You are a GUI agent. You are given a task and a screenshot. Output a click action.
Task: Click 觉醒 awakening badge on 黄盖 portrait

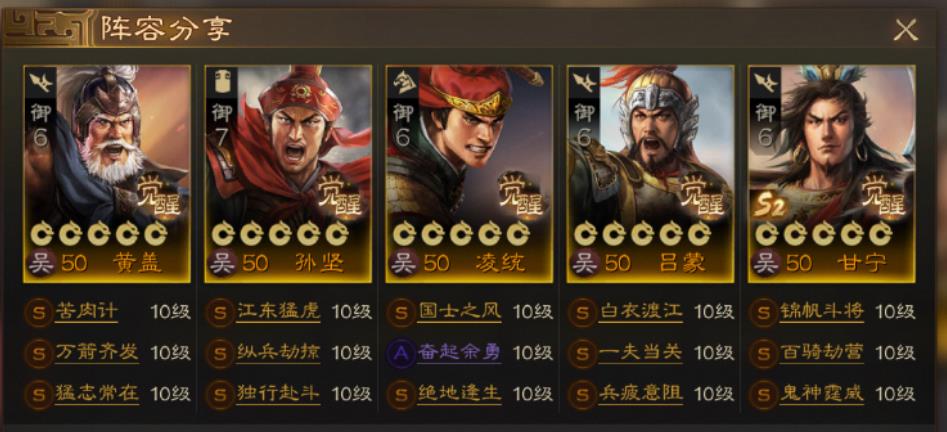point(160,195)
